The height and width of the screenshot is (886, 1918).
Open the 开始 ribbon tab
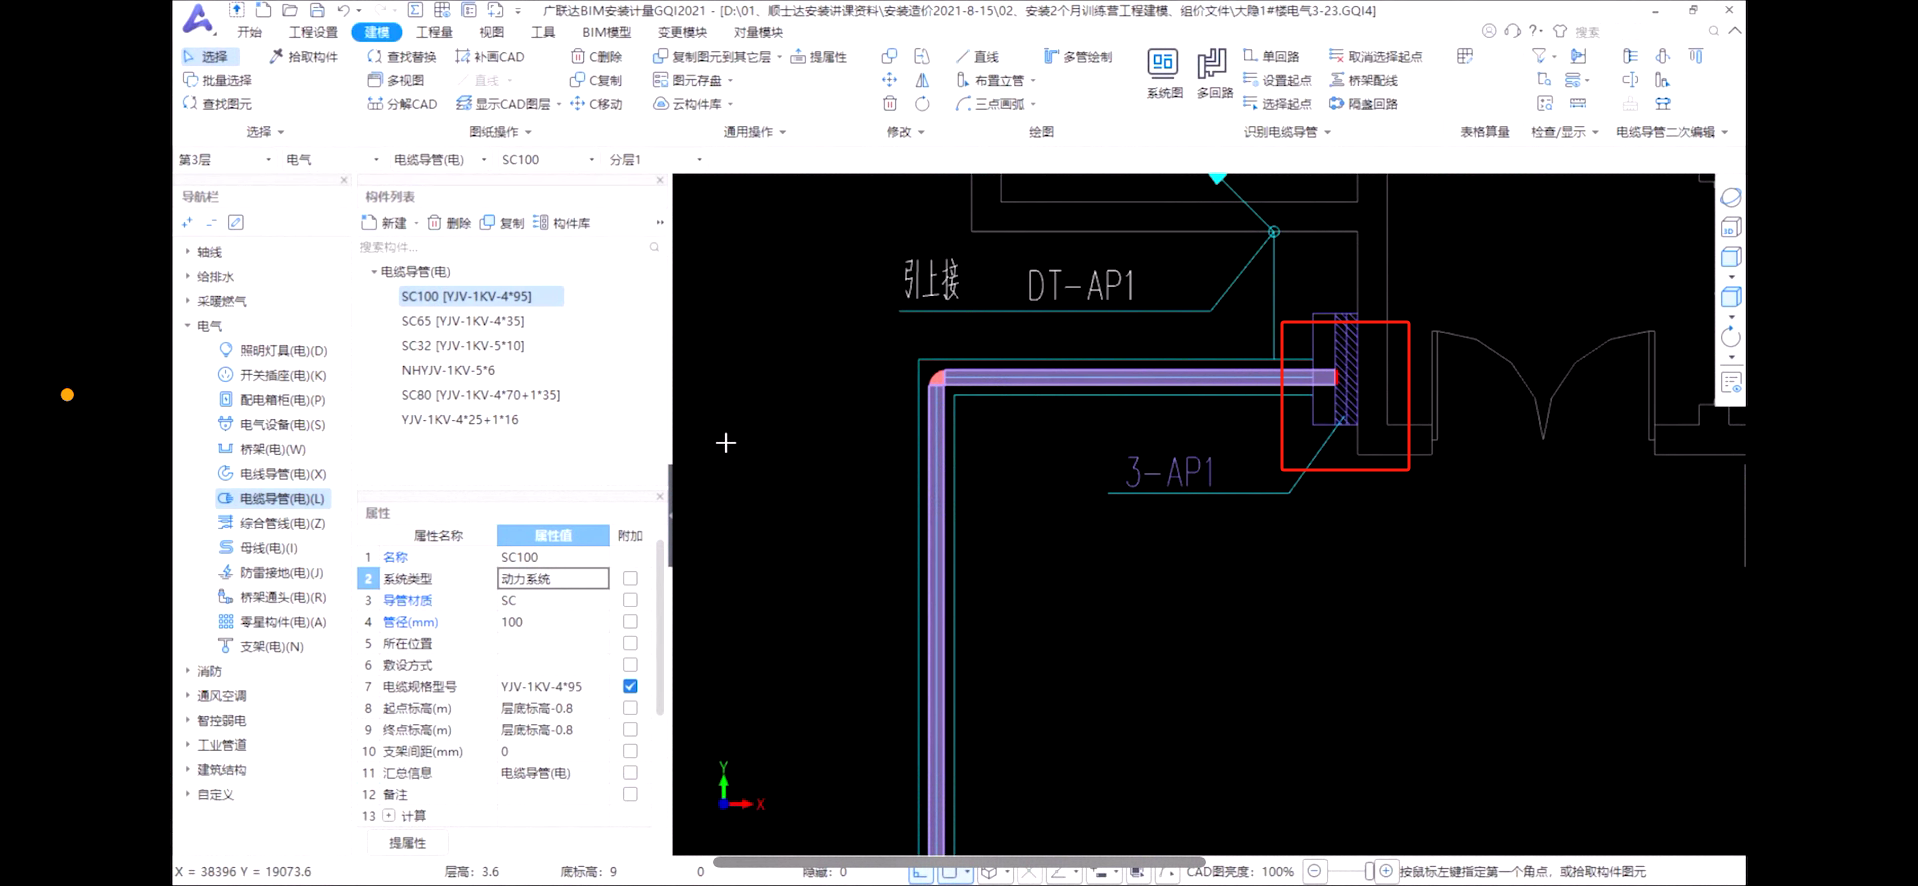249,33
